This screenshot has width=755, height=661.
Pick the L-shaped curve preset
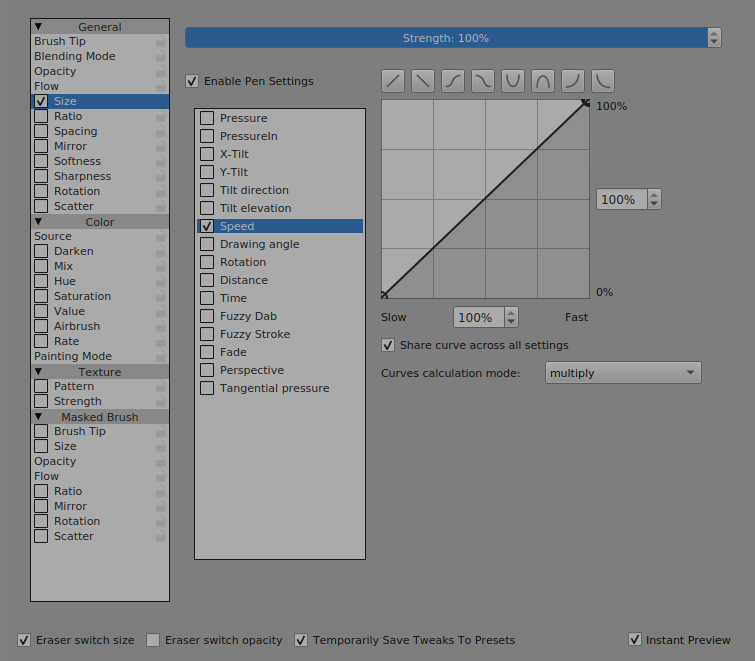tap(603, 81)
